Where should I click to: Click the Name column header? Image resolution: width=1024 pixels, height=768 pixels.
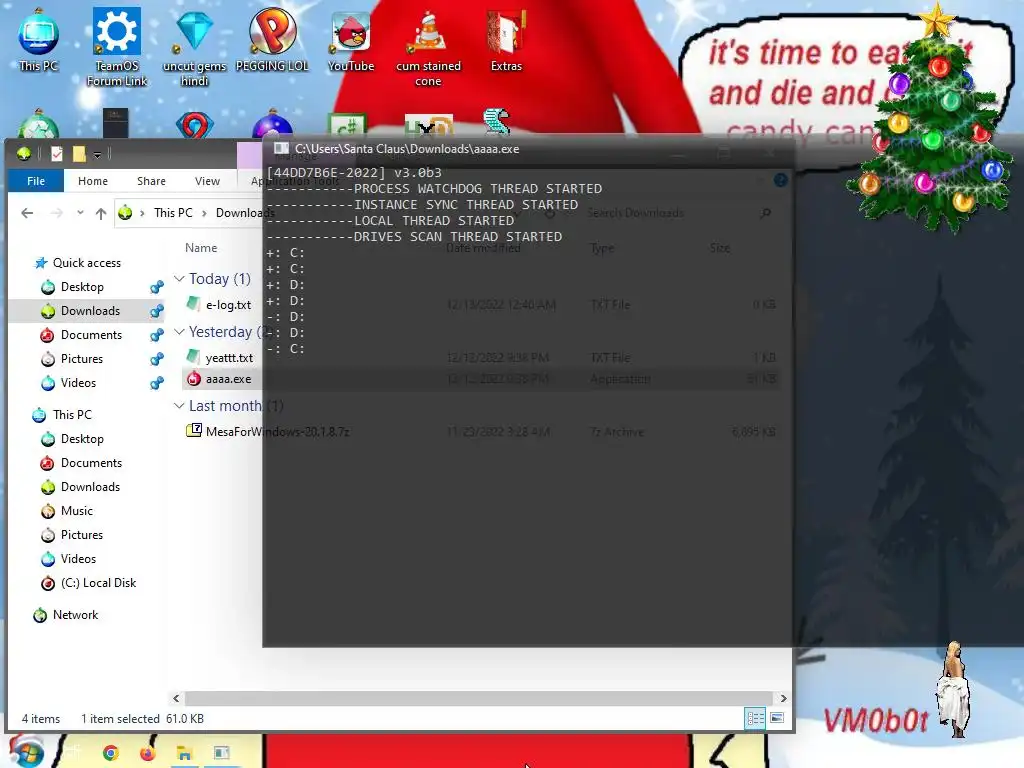click(201, 248)
